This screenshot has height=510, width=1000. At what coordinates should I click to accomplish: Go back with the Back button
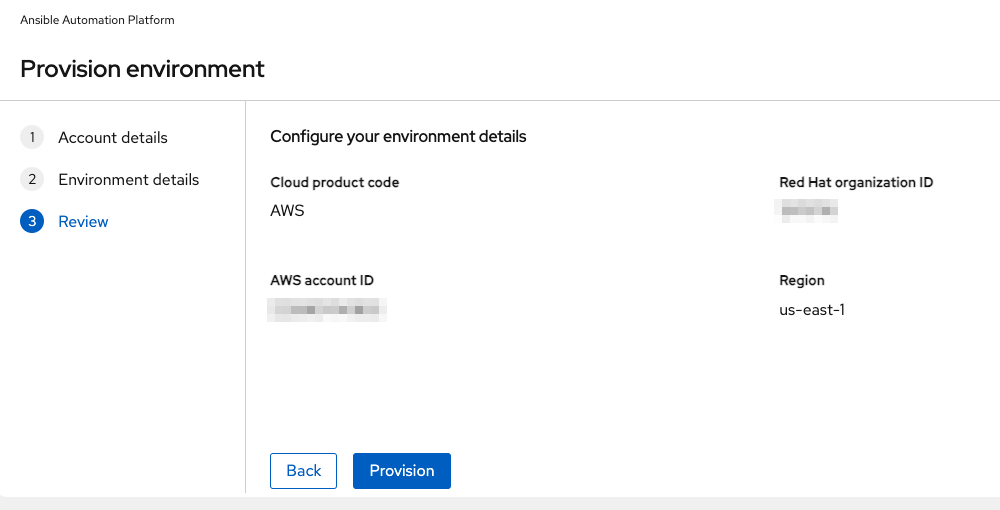coord(304,471)
